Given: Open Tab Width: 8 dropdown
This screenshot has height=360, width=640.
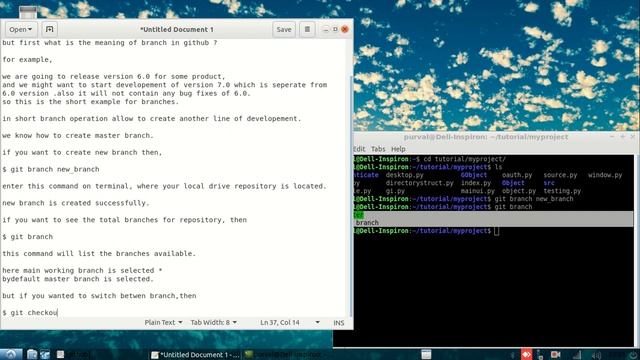Looking at the screenshot, I should 213,322.
